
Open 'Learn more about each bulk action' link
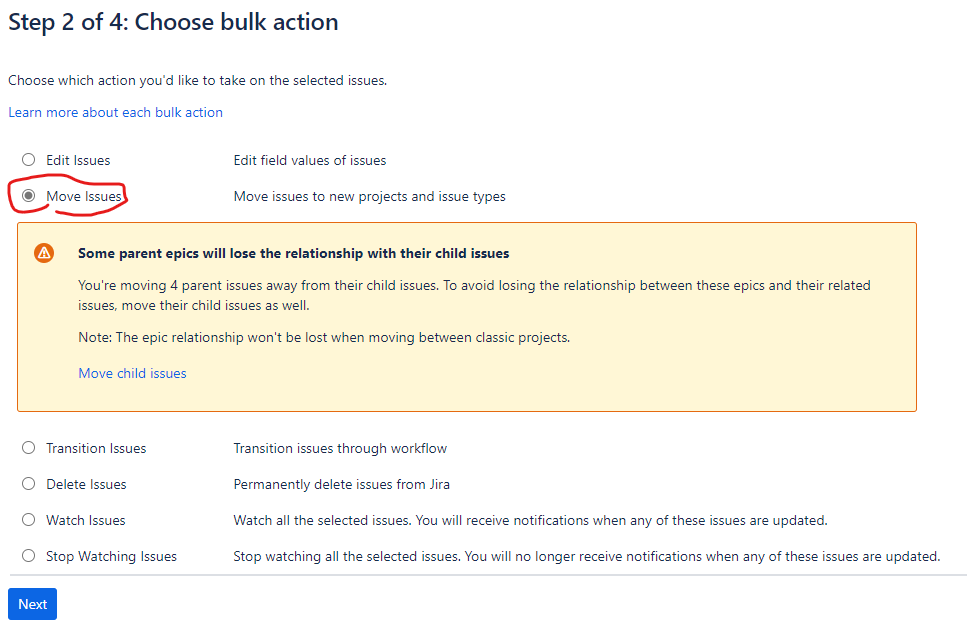[116, 112]
